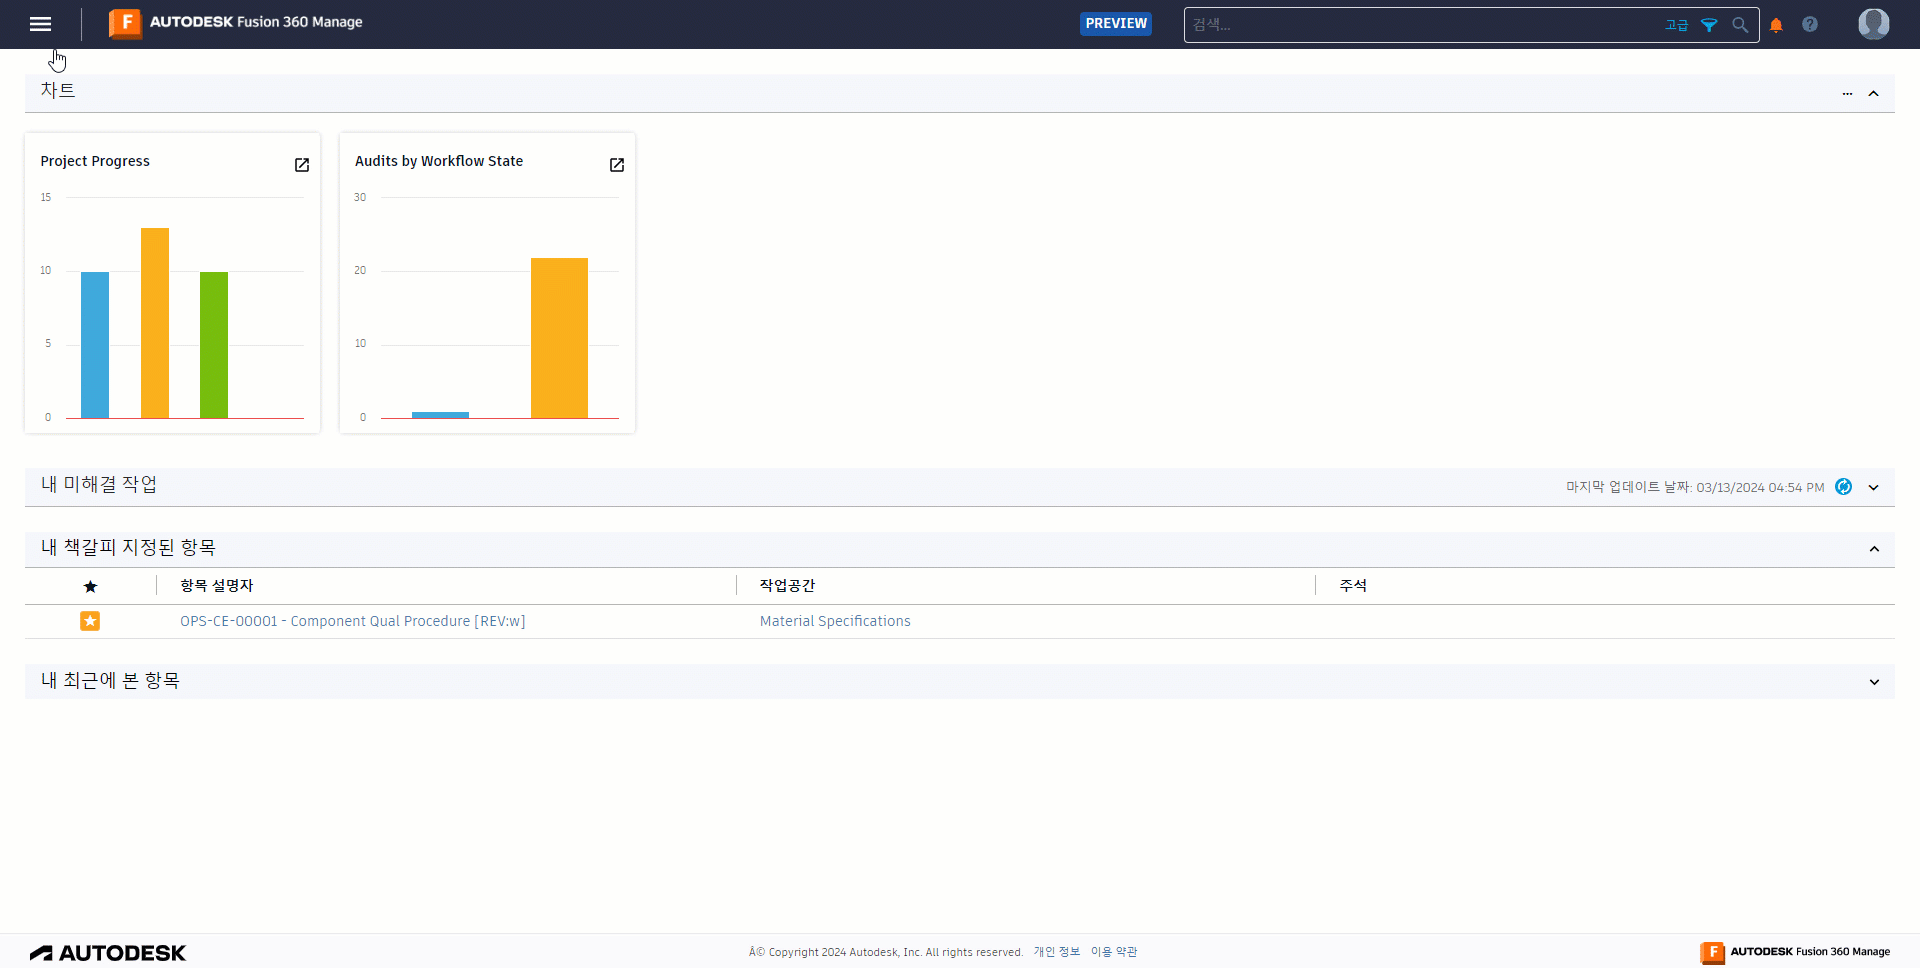Open the help question mark icon
1920x968 pixels.
tap(1810, 24)
